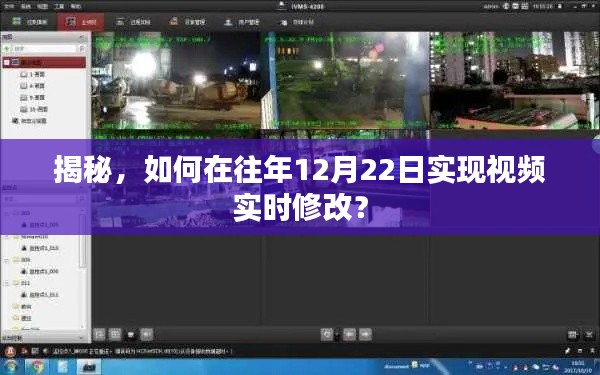Click the system tray clock

click(x=579, y=367)
